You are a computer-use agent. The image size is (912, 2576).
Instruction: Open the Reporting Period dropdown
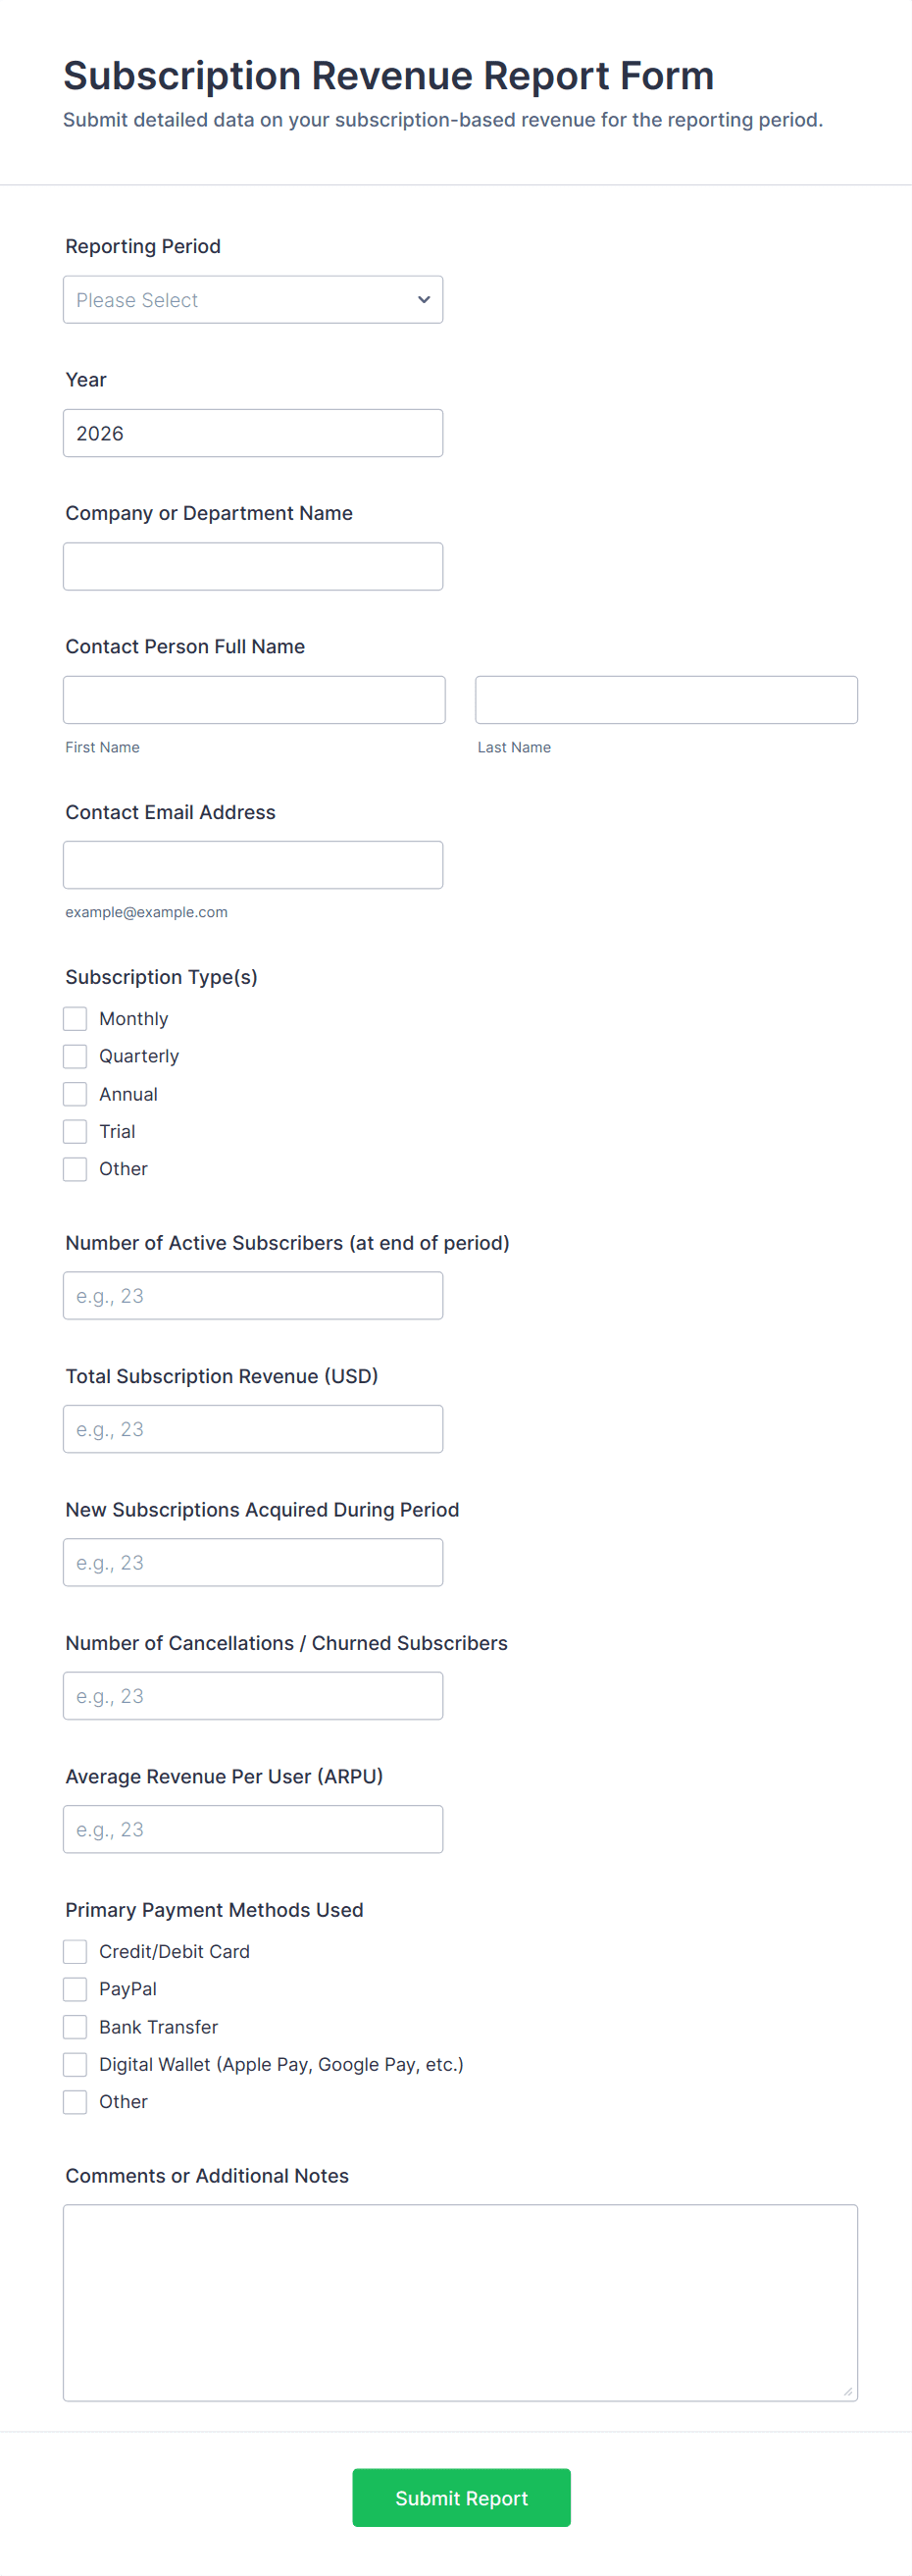tap(252, 300)
